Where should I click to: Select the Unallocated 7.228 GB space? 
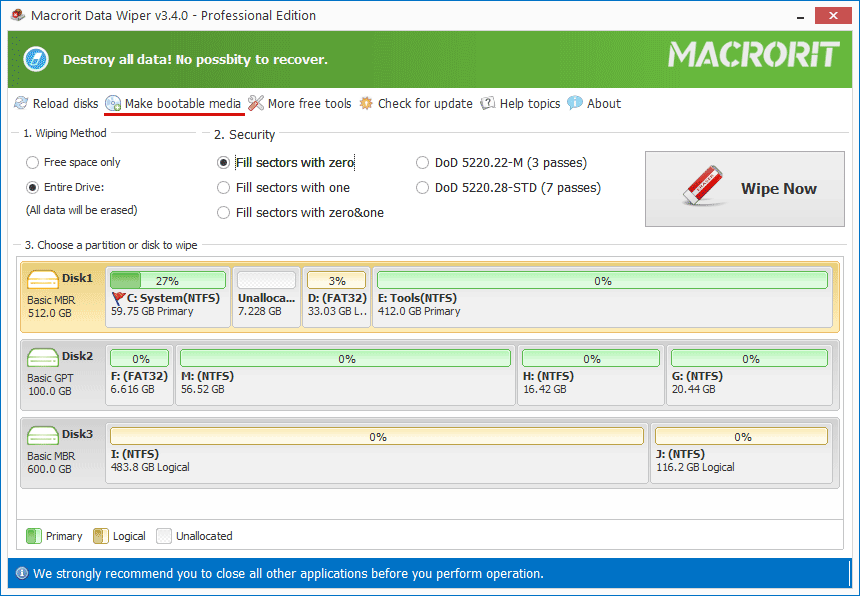(267, 297)
